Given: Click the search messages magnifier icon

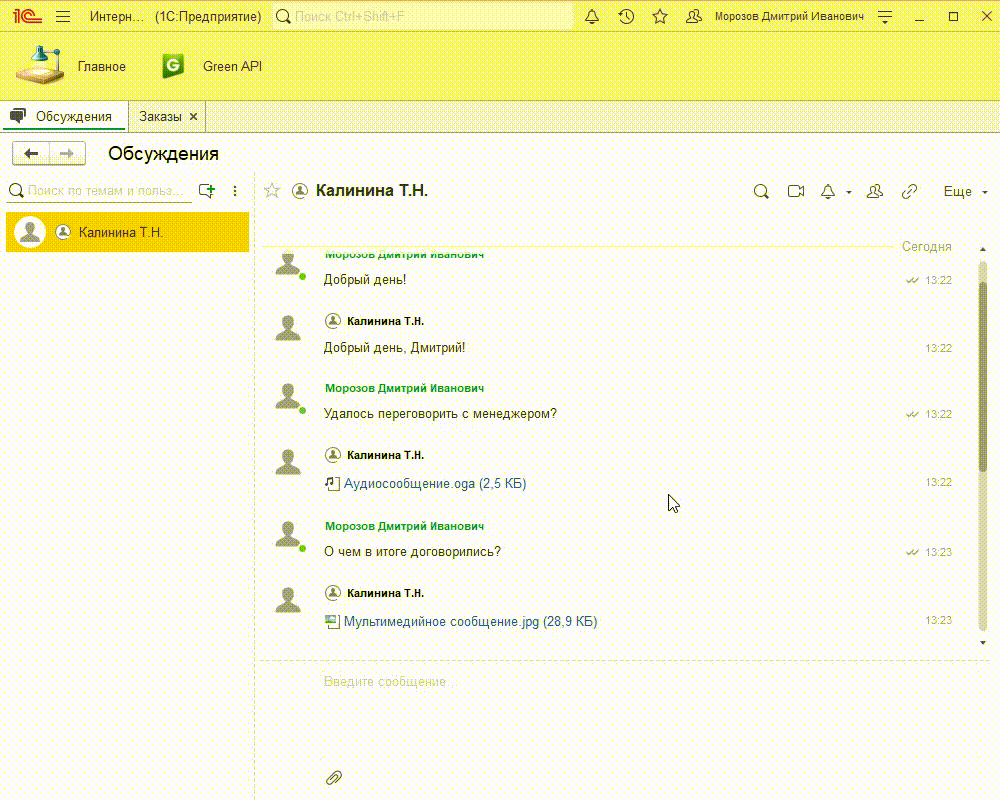Looking at the screenshot, I should click(761, 192).
